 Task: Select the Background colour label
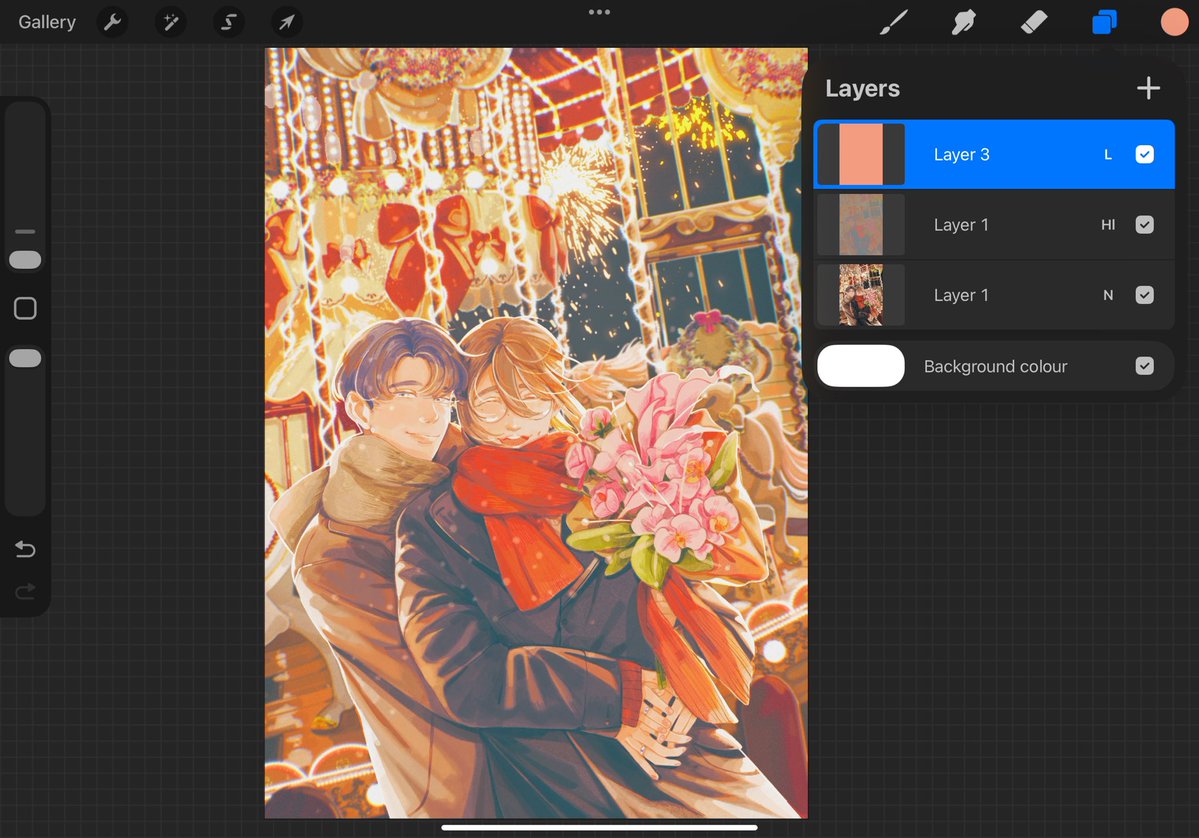(995, 366)
